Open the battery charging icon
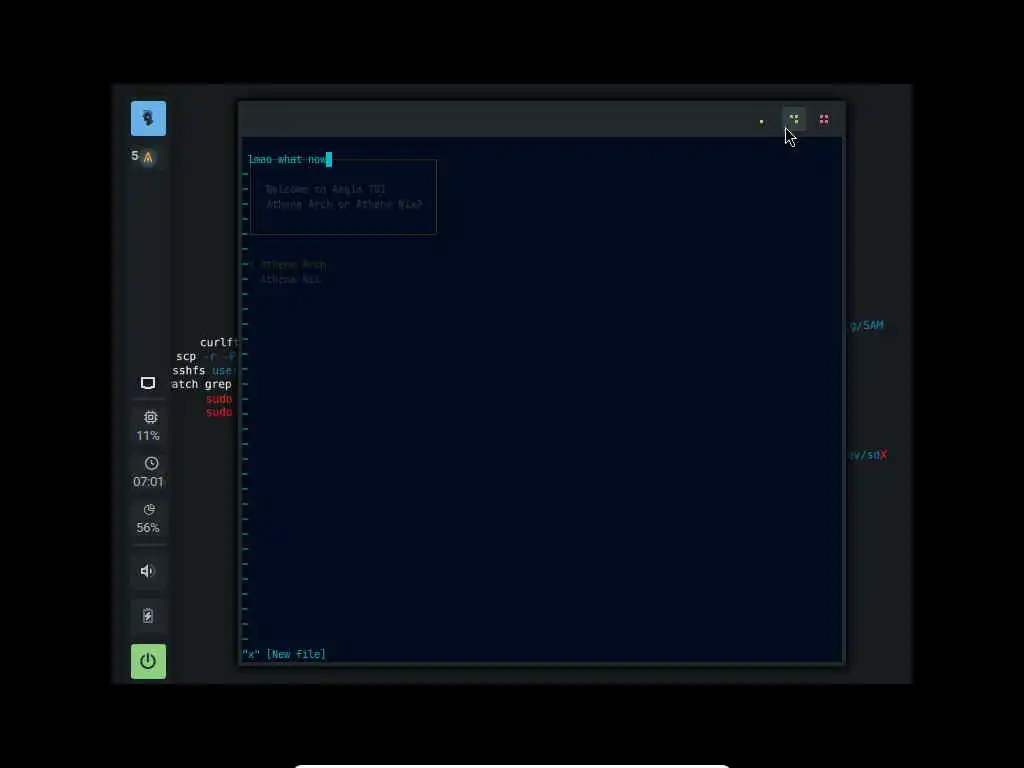Screen dimensions: 1024x768 [148, 616]
